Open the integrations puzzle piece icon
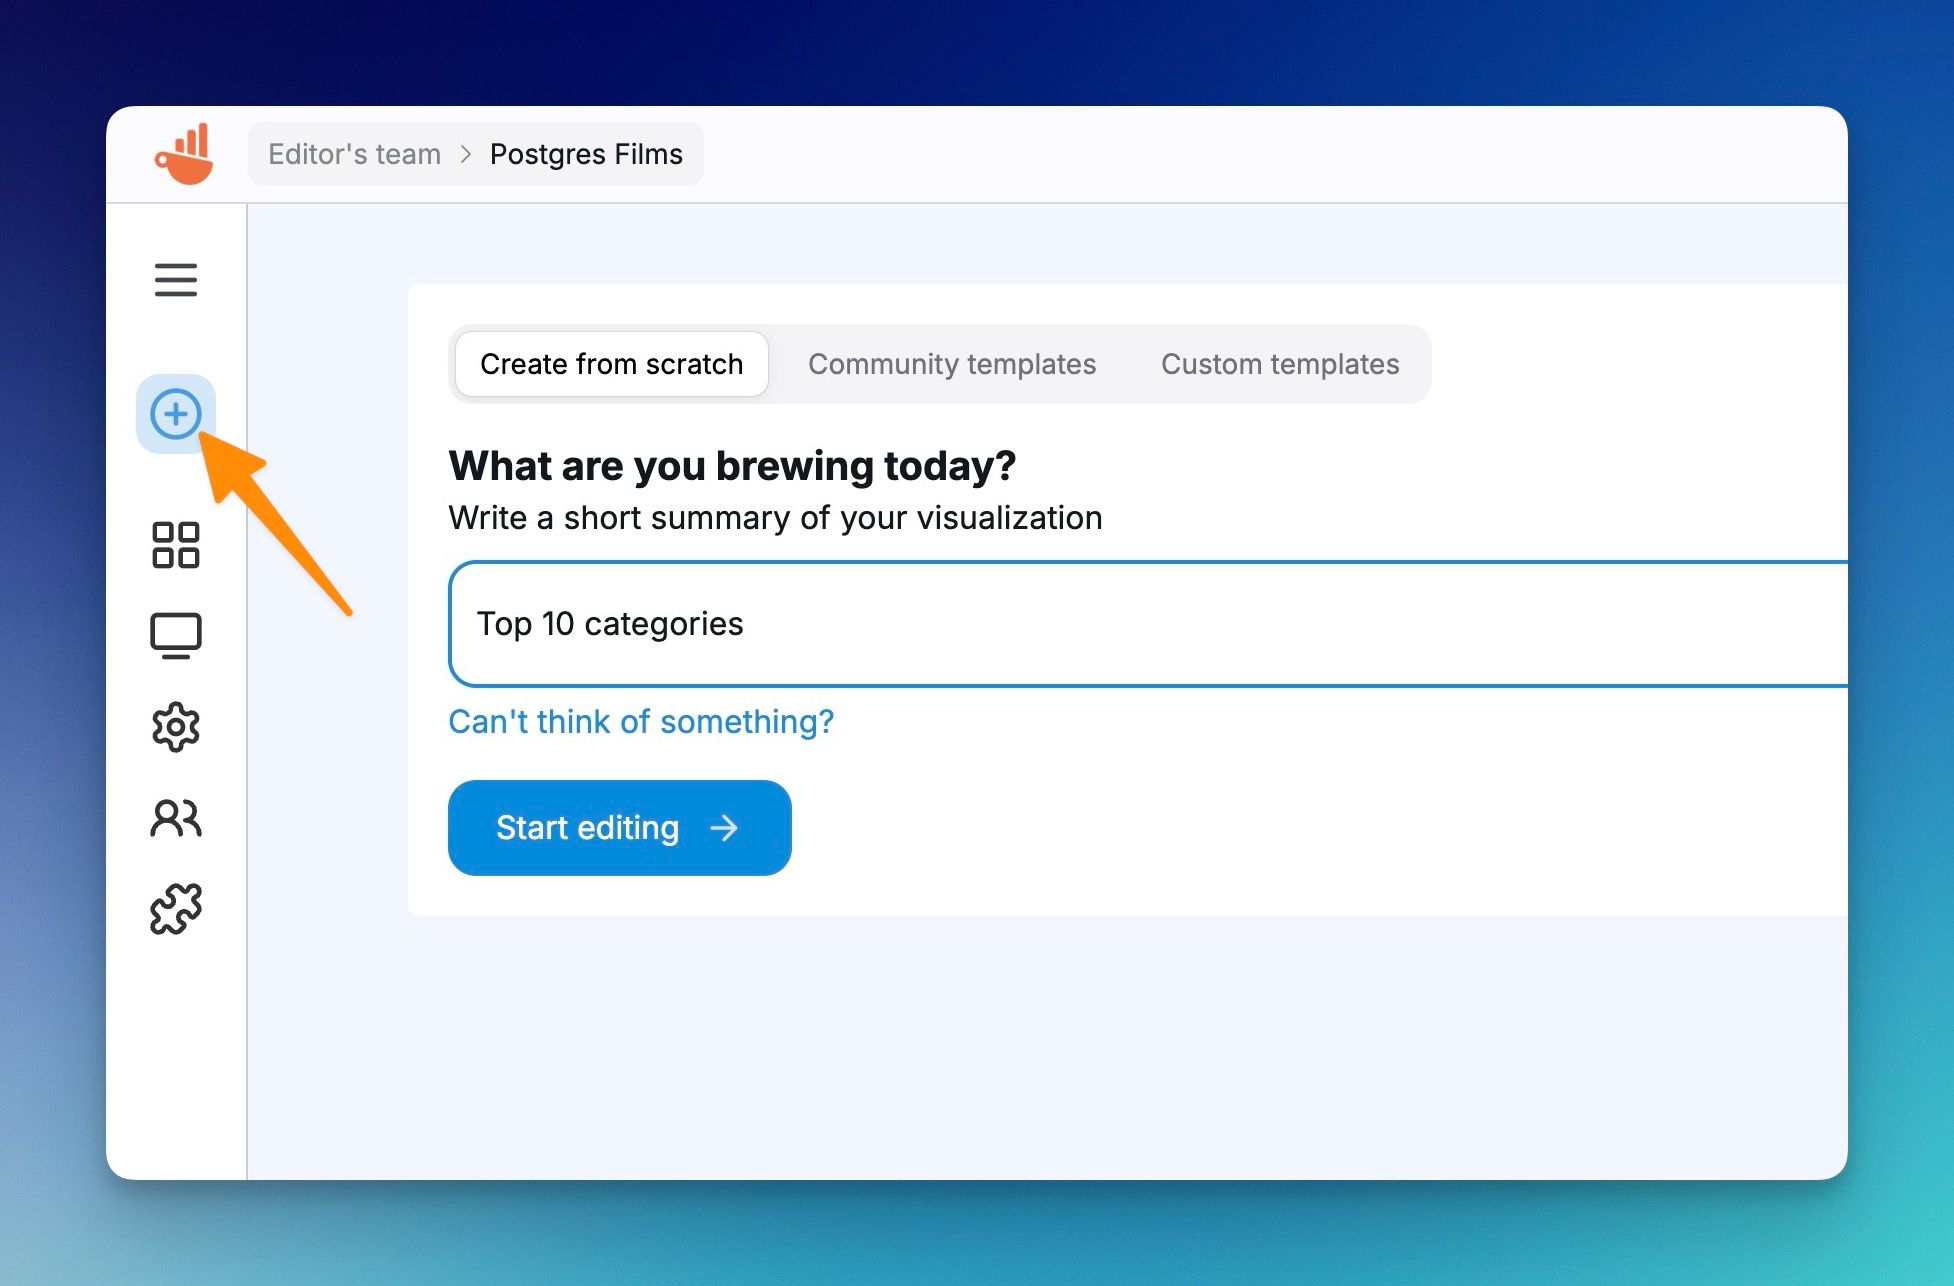Screen dimensions: 1954x1286 (x=176, y=909)
